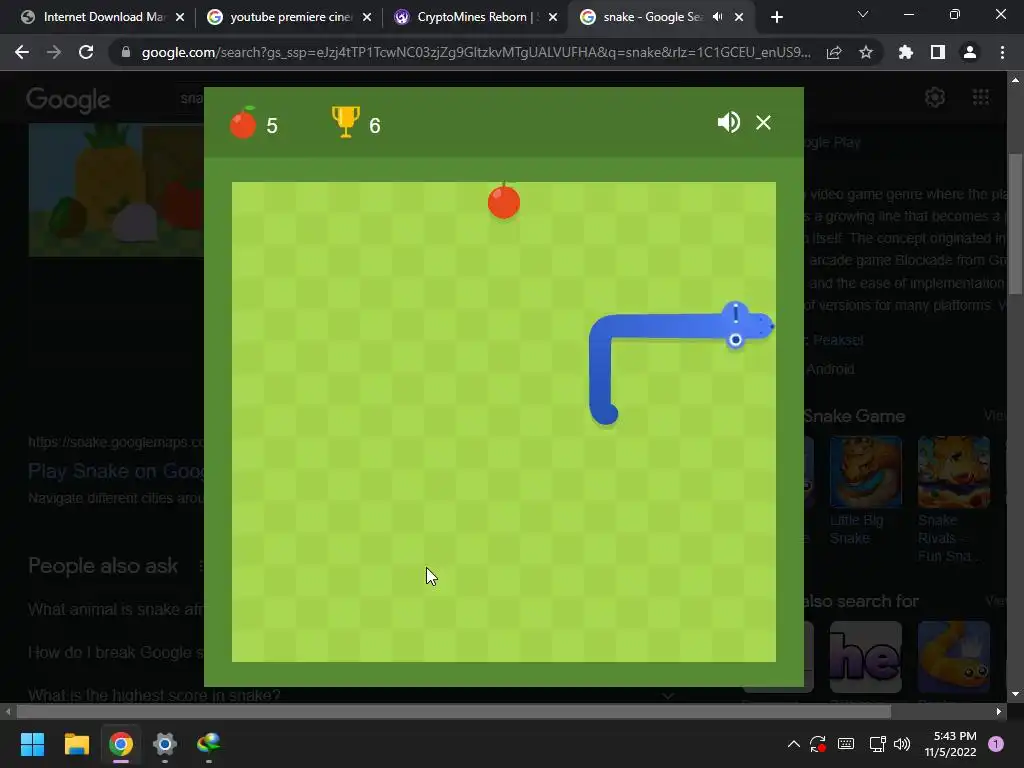The width and height of the screenshot is (1024, 768).
Task: Open Settings from the taskbar
Action: click(x=165, y=744)
